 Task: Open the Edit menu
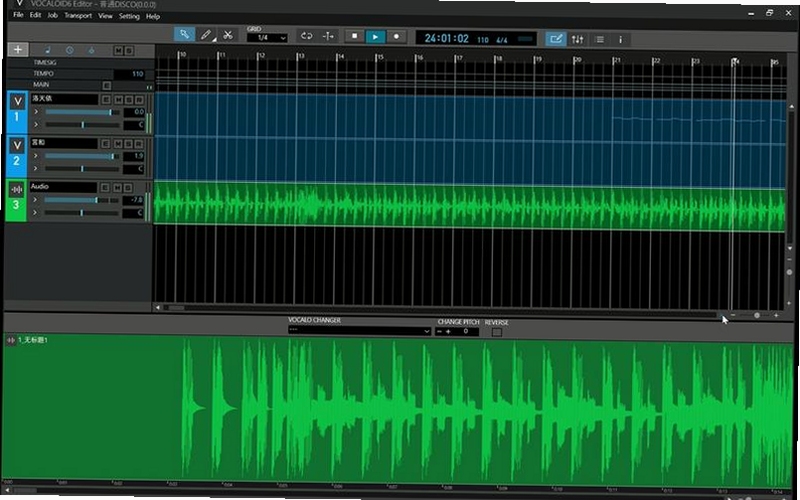[x=35, y=15]
